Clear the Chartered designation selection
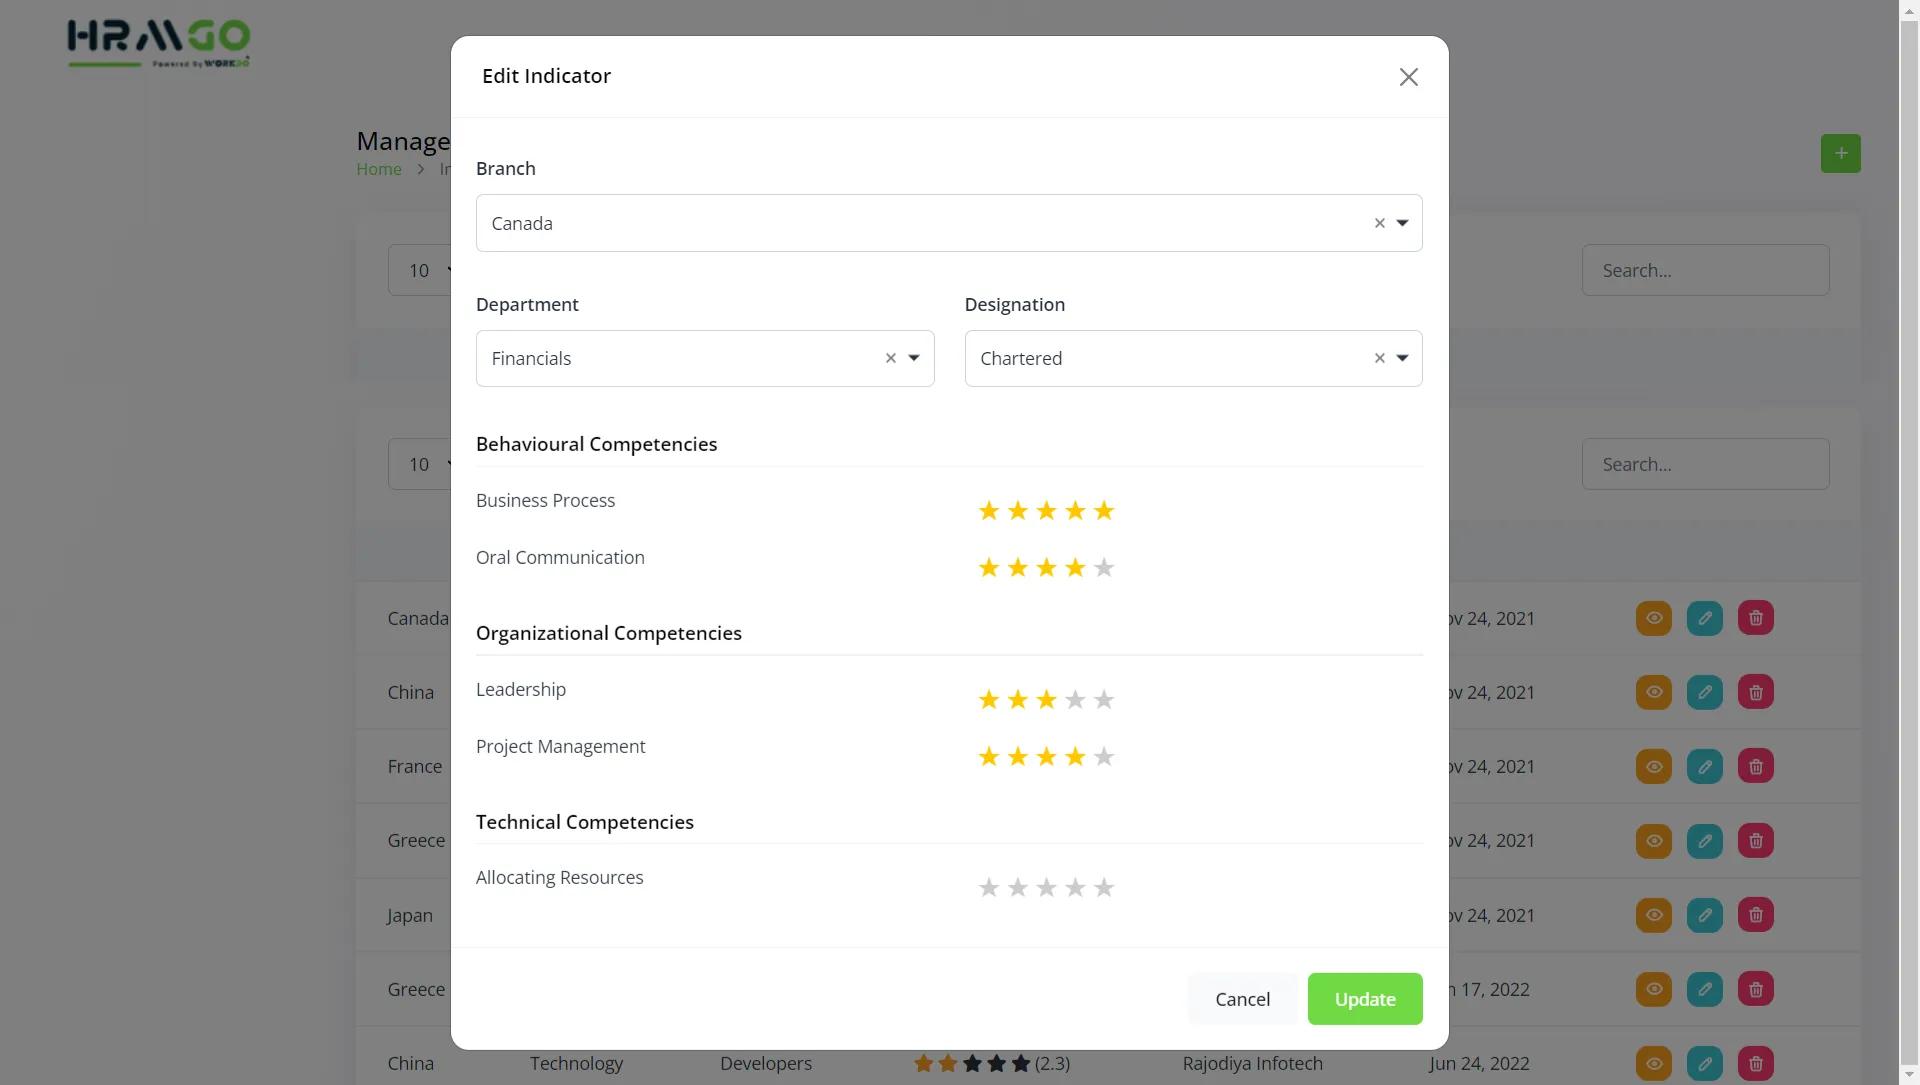This screenshot has height=1085, width=1920. (1379, 358)
